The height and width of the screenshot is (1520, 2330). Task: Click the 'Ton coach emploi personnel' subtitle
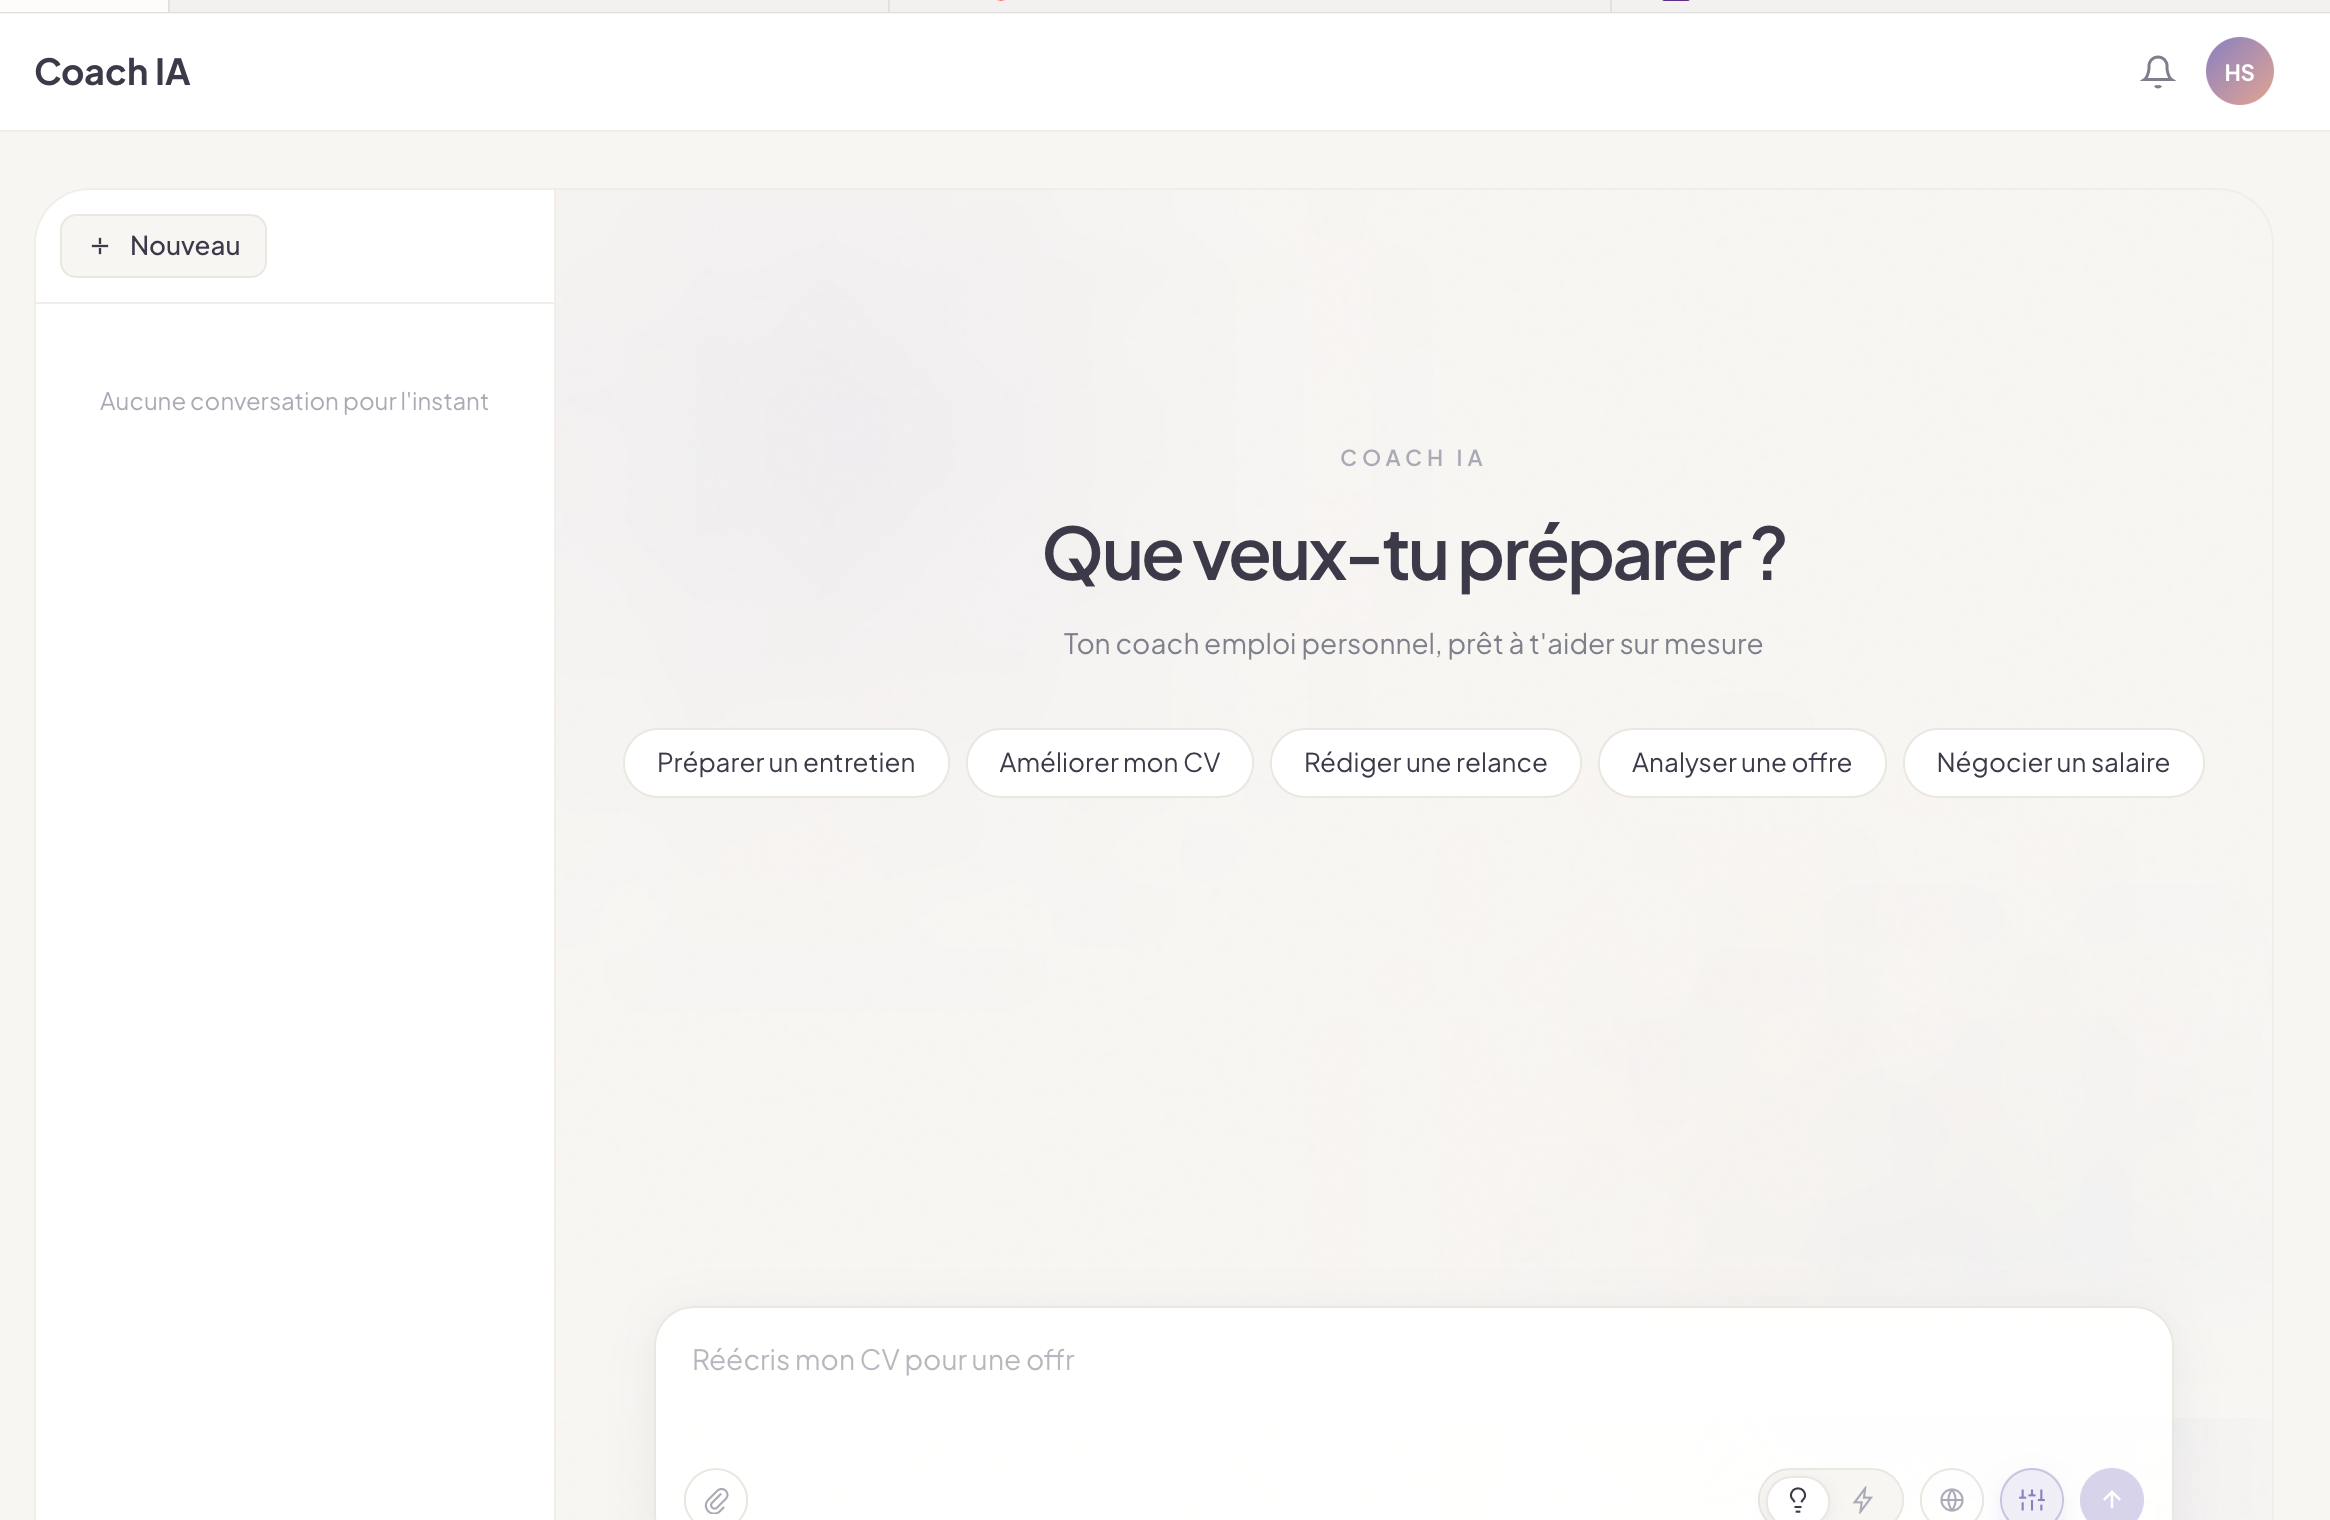click(x=1412, y=644)
